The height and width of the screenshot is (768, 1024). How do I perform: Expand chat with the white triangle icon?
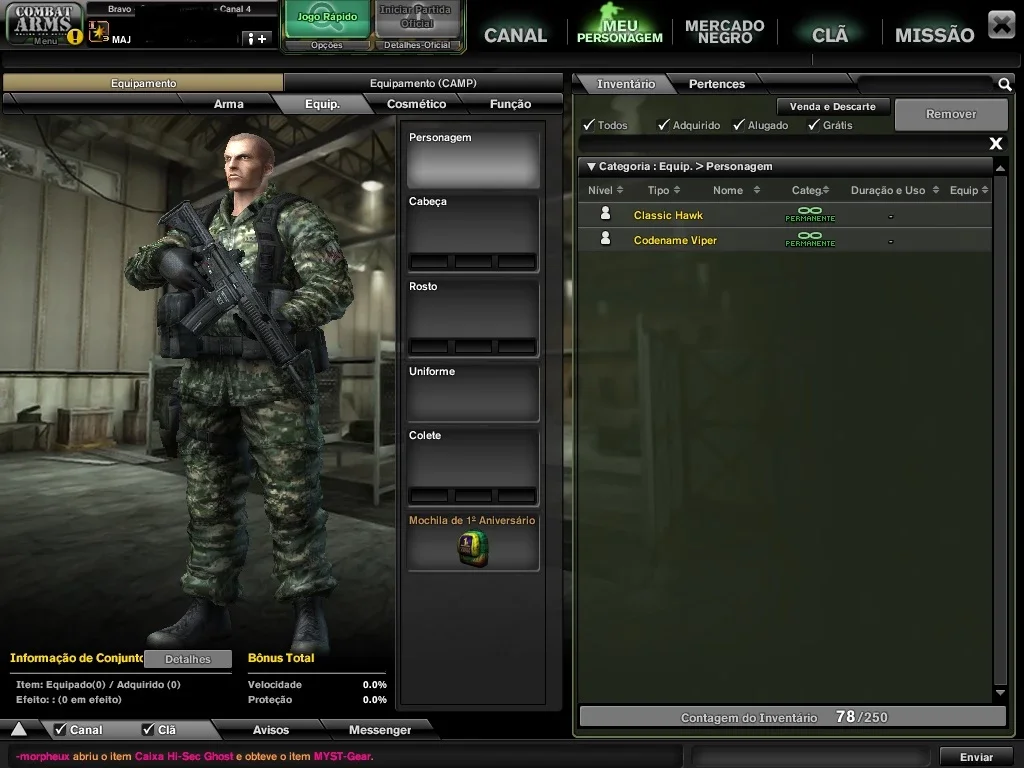point(19,729)
